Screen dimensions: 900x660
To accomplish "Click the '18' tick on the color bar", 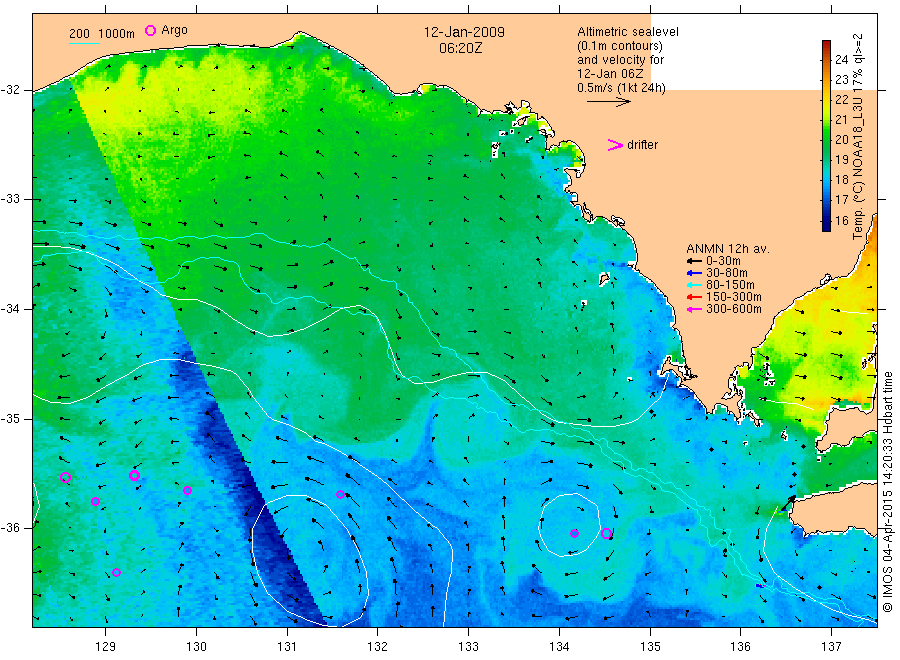I will (x=841, y=180).
